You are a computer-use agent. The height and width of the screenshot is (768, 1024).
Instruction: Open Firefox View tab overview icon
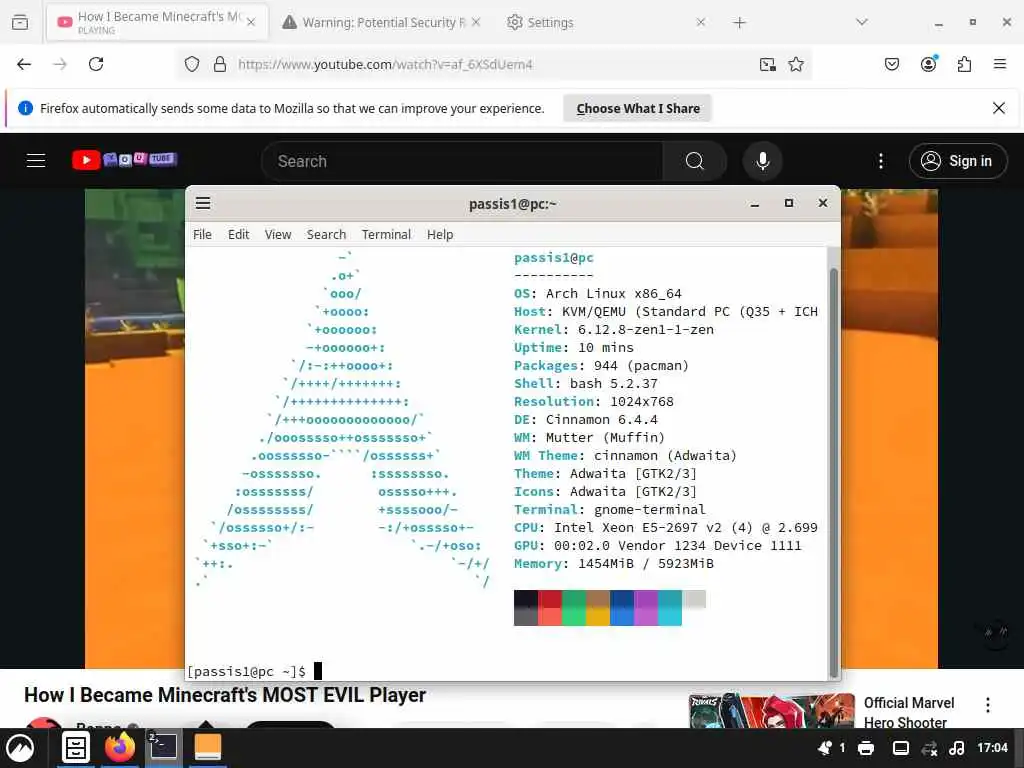tap(20, 22)
